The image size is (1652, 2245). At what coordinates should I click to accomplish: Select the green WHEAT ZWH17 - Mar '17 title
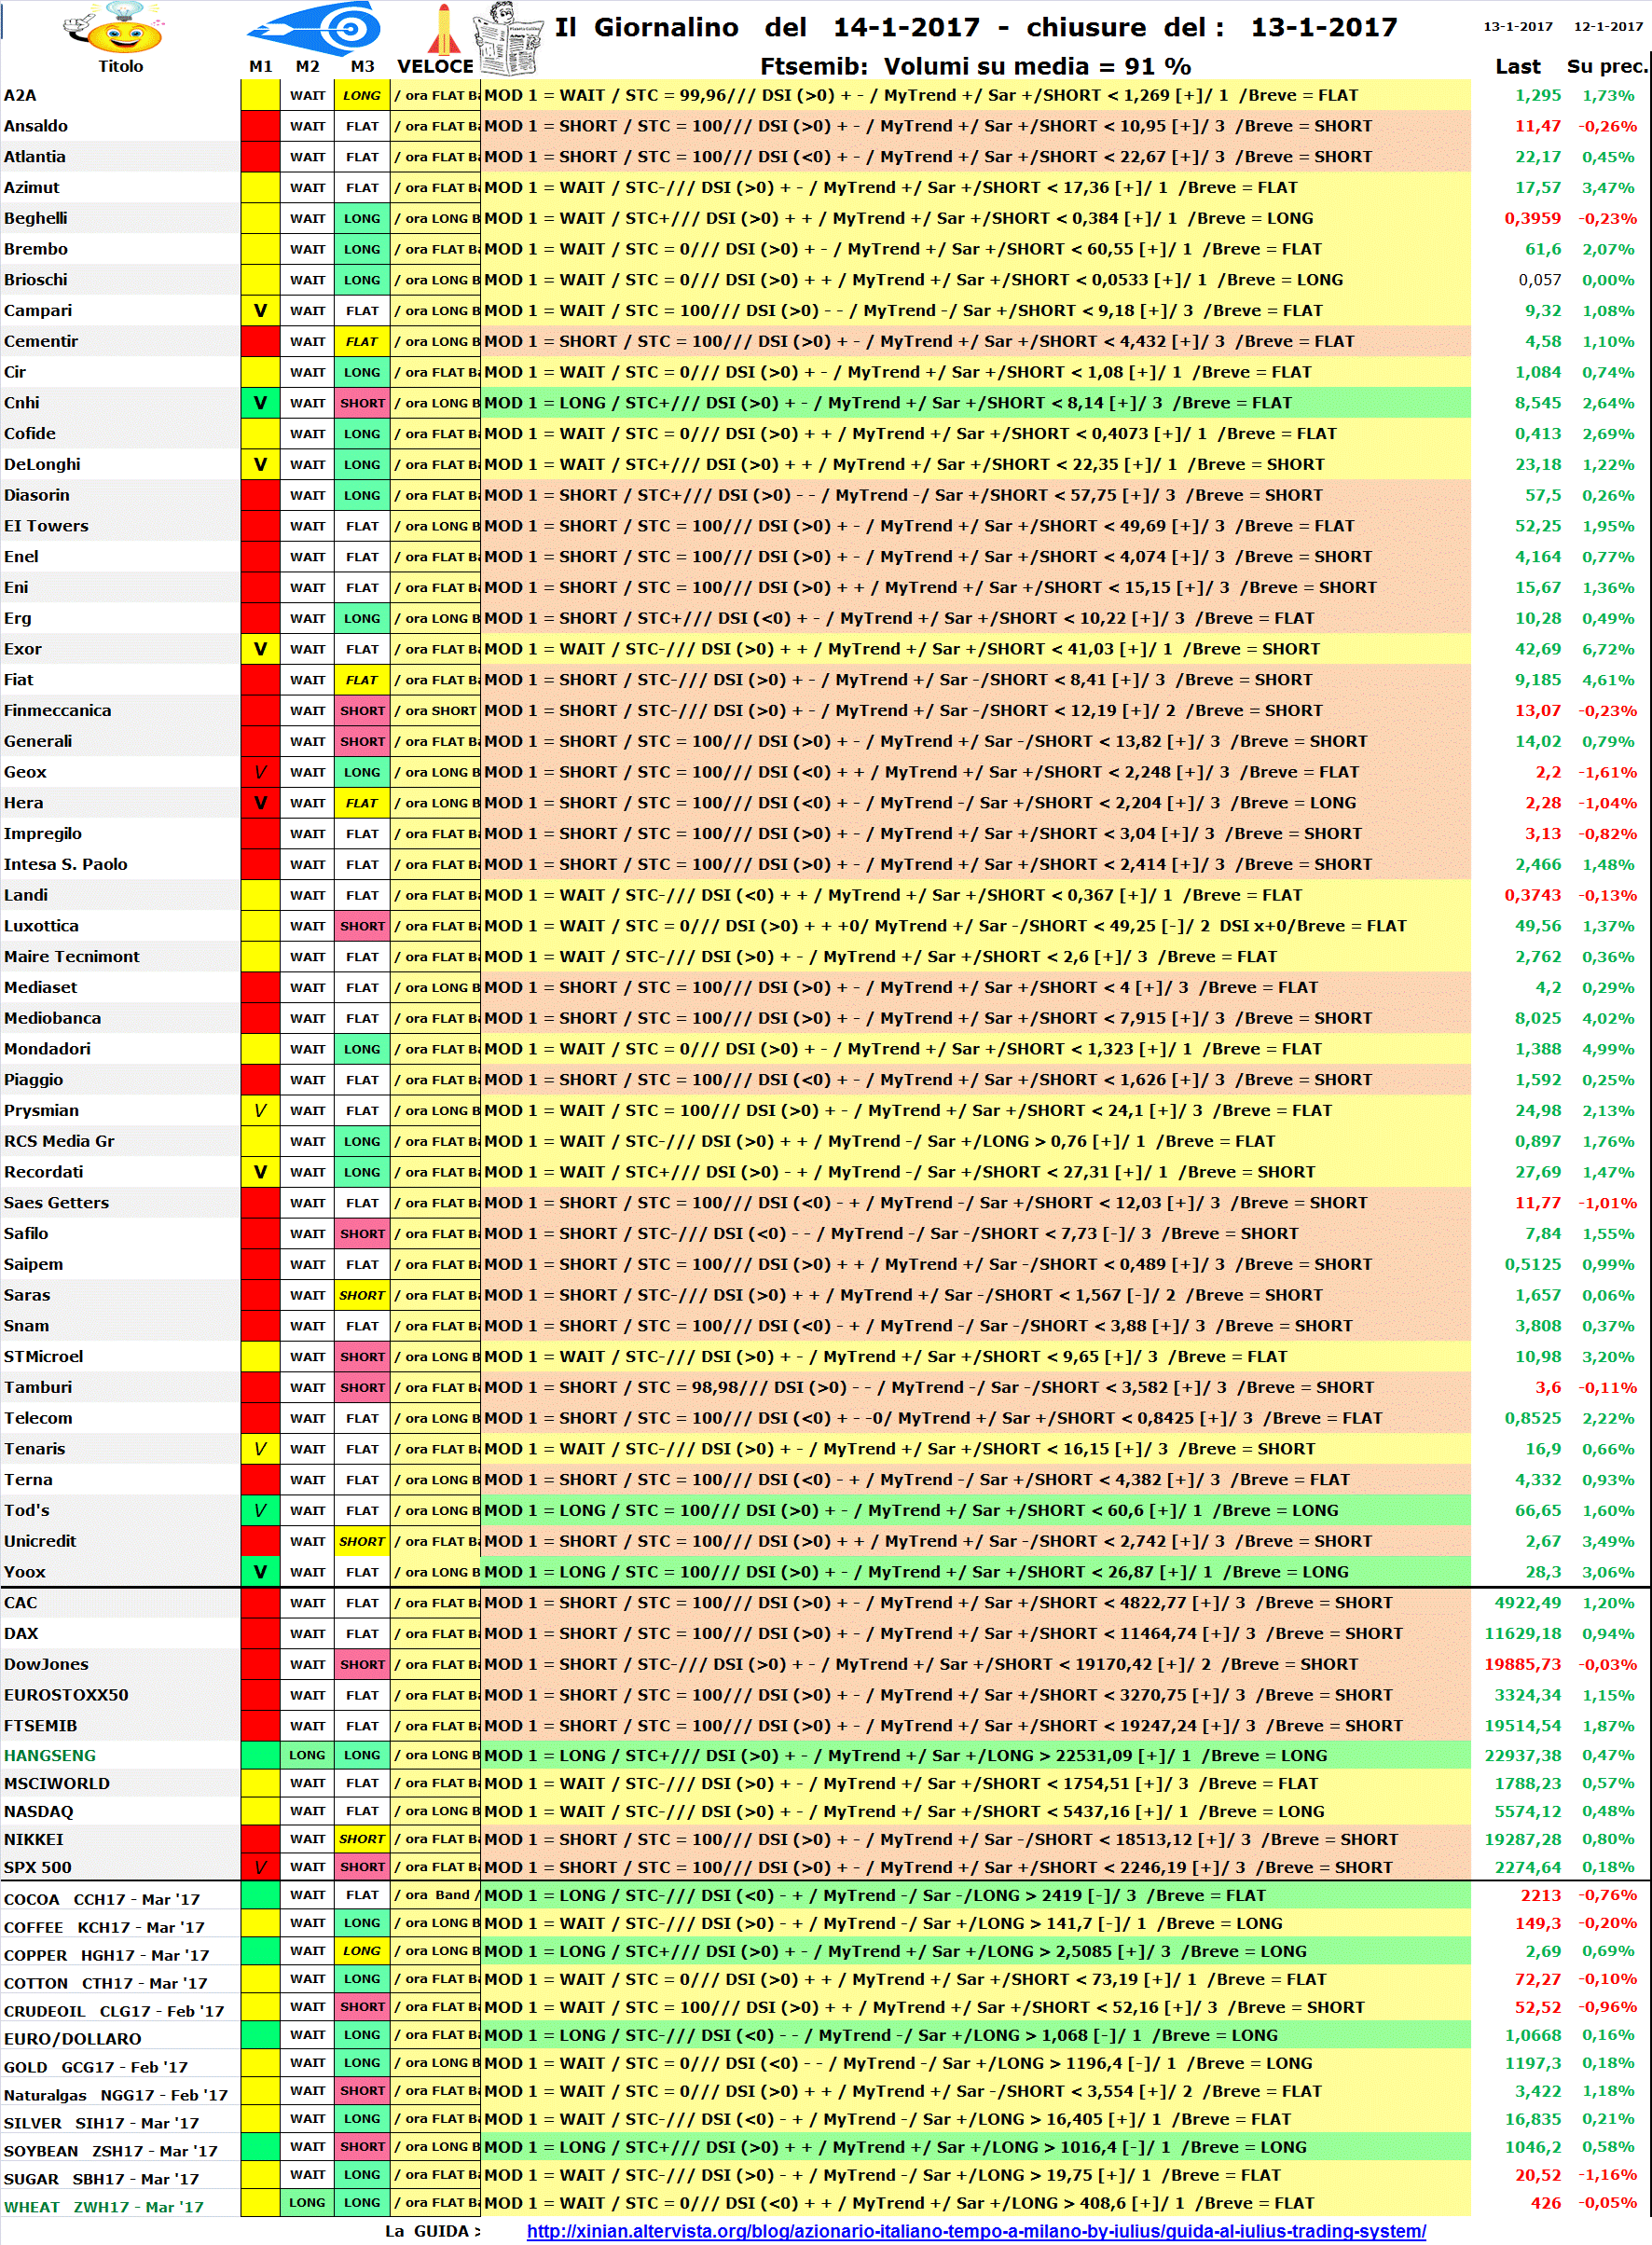coord(103,2207)
